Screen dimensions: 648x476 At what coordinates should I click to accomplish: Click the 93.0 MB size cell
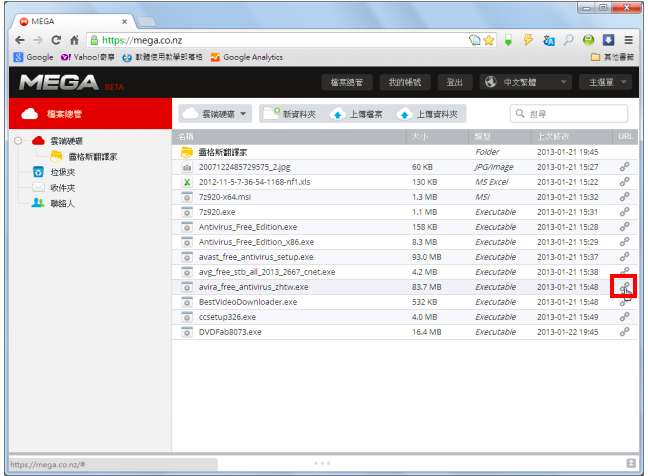pos(426,257)
